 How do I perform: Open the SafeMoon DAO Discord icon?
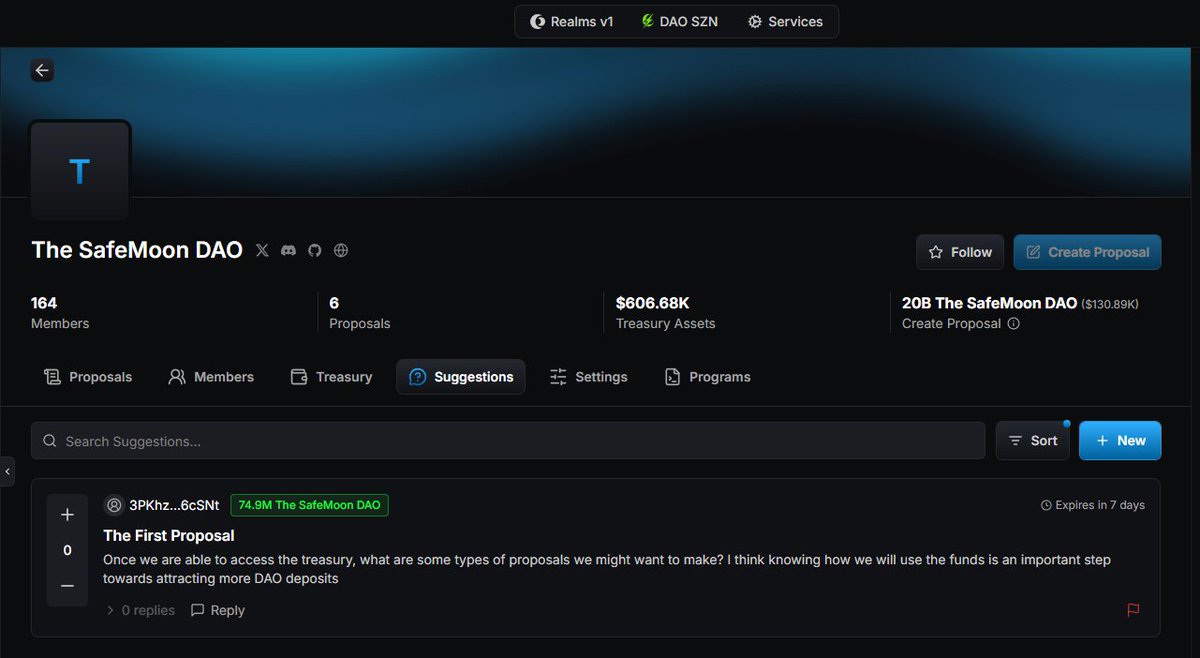288,250
